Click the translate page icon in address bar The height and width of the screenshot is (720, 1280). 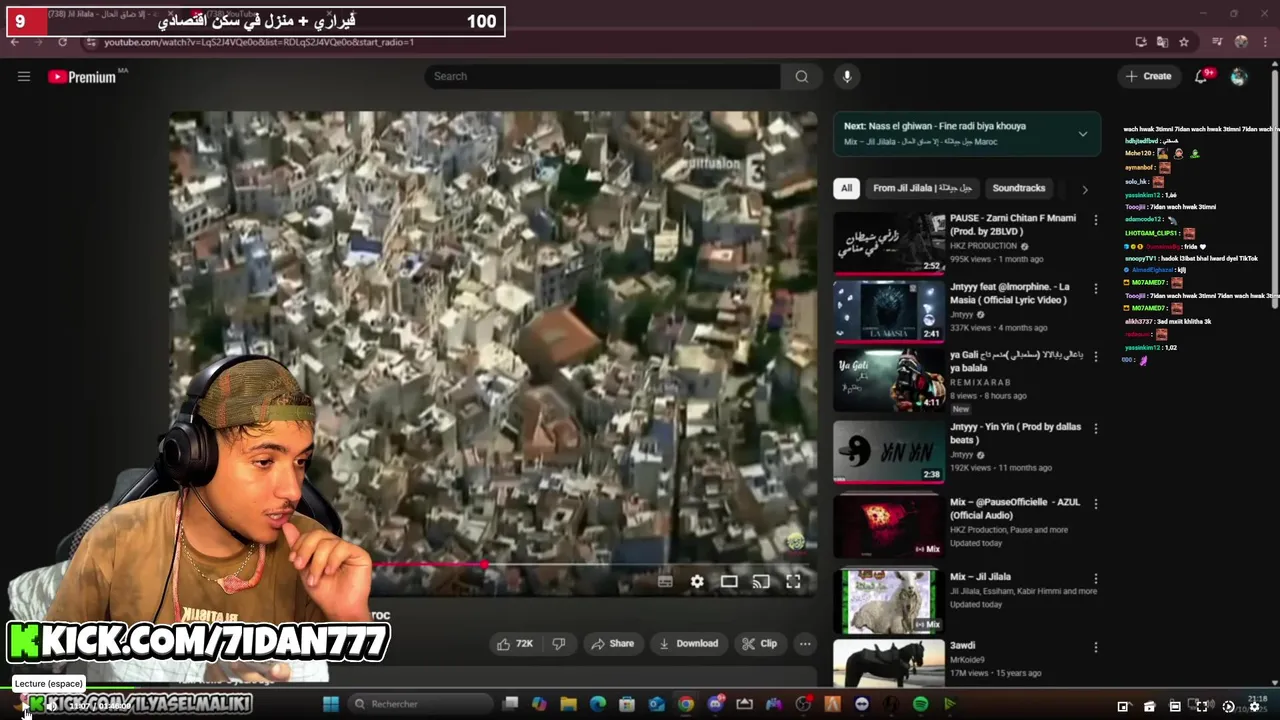tap(1162, 42)
